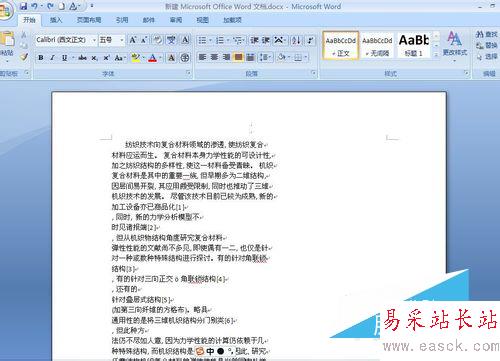Click the Character Shading icon
Screen dimensions: 500x361
171,58
